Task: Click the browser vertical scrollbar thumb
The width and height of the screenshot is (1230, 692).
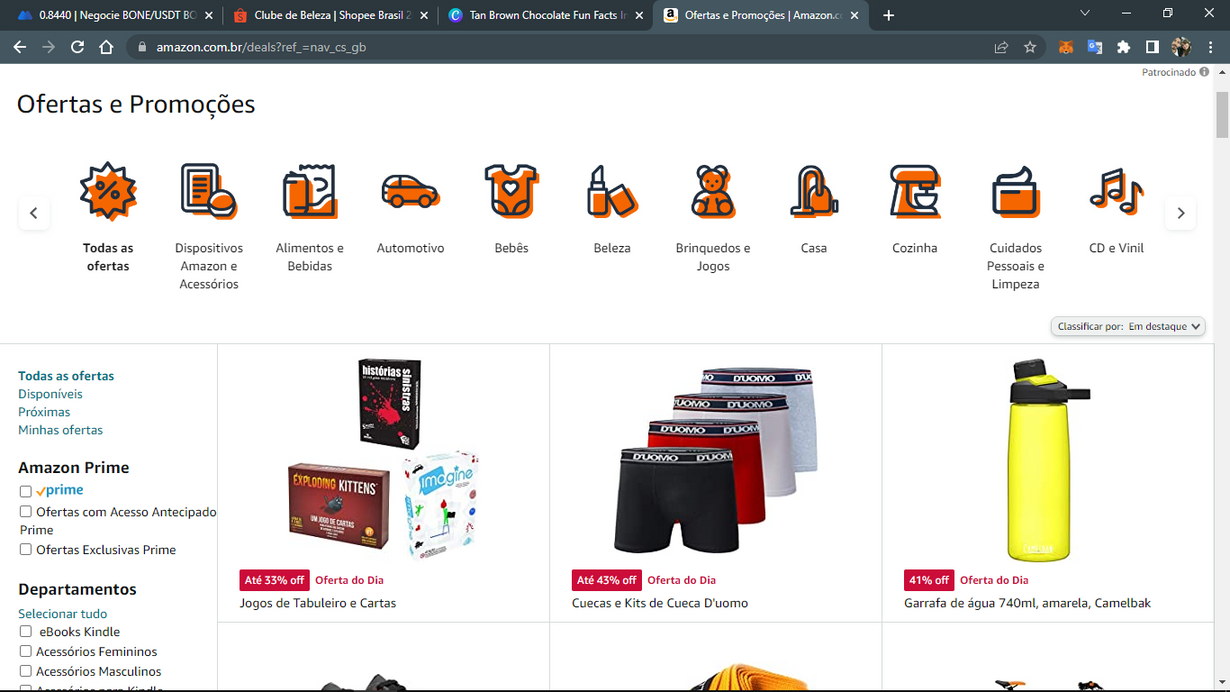Action: (1222, 115)
